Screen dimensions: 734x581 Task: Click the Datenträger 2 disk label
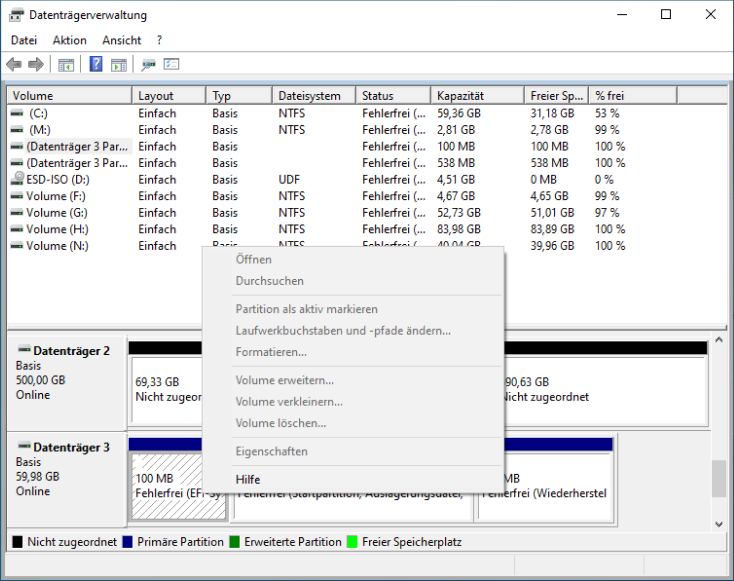click(x=71, y=351)
